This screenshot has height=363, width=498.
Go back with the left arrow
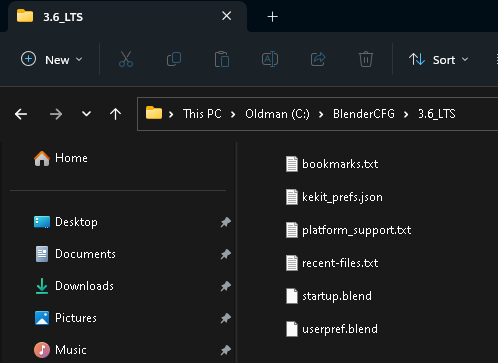click(x=21, y=114)
